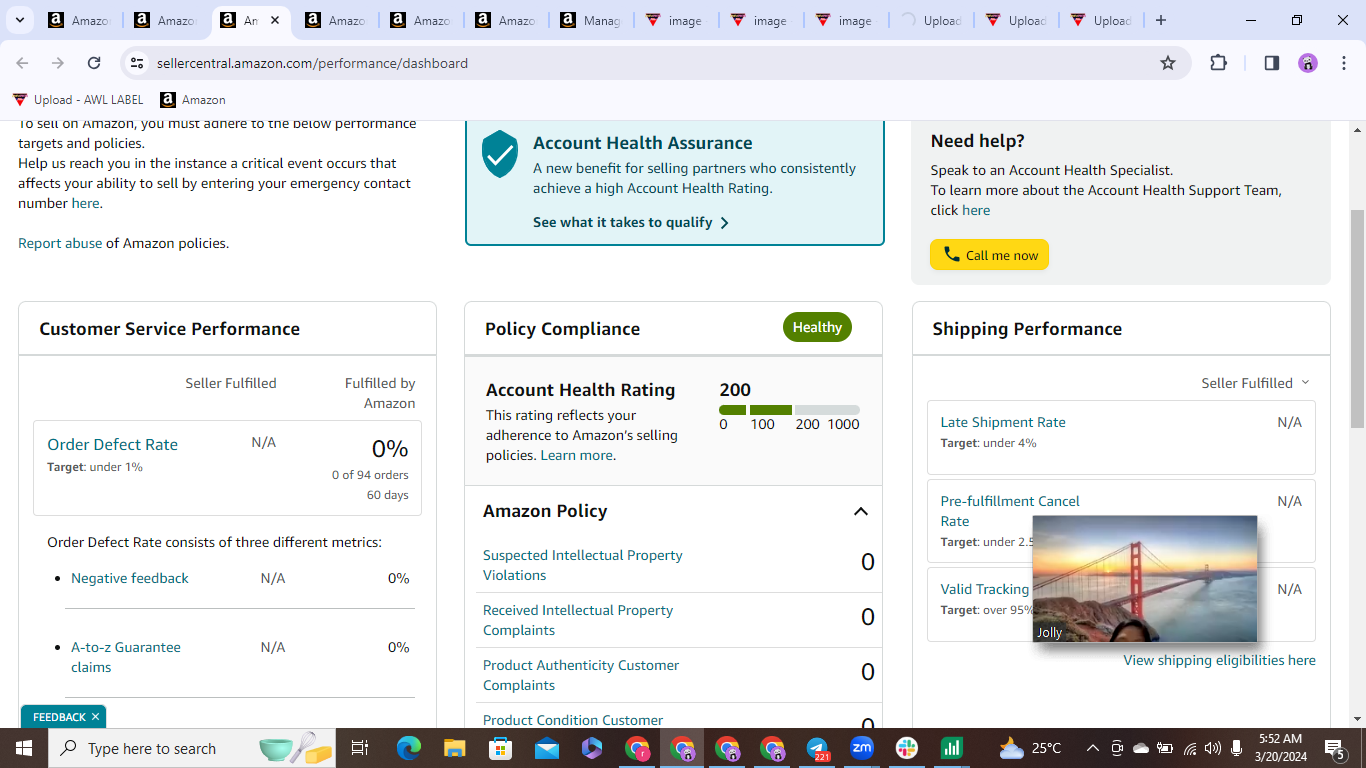1366x768 pixels.
Task: Open the tab search dropdown arrow
Action: (19, 20)
